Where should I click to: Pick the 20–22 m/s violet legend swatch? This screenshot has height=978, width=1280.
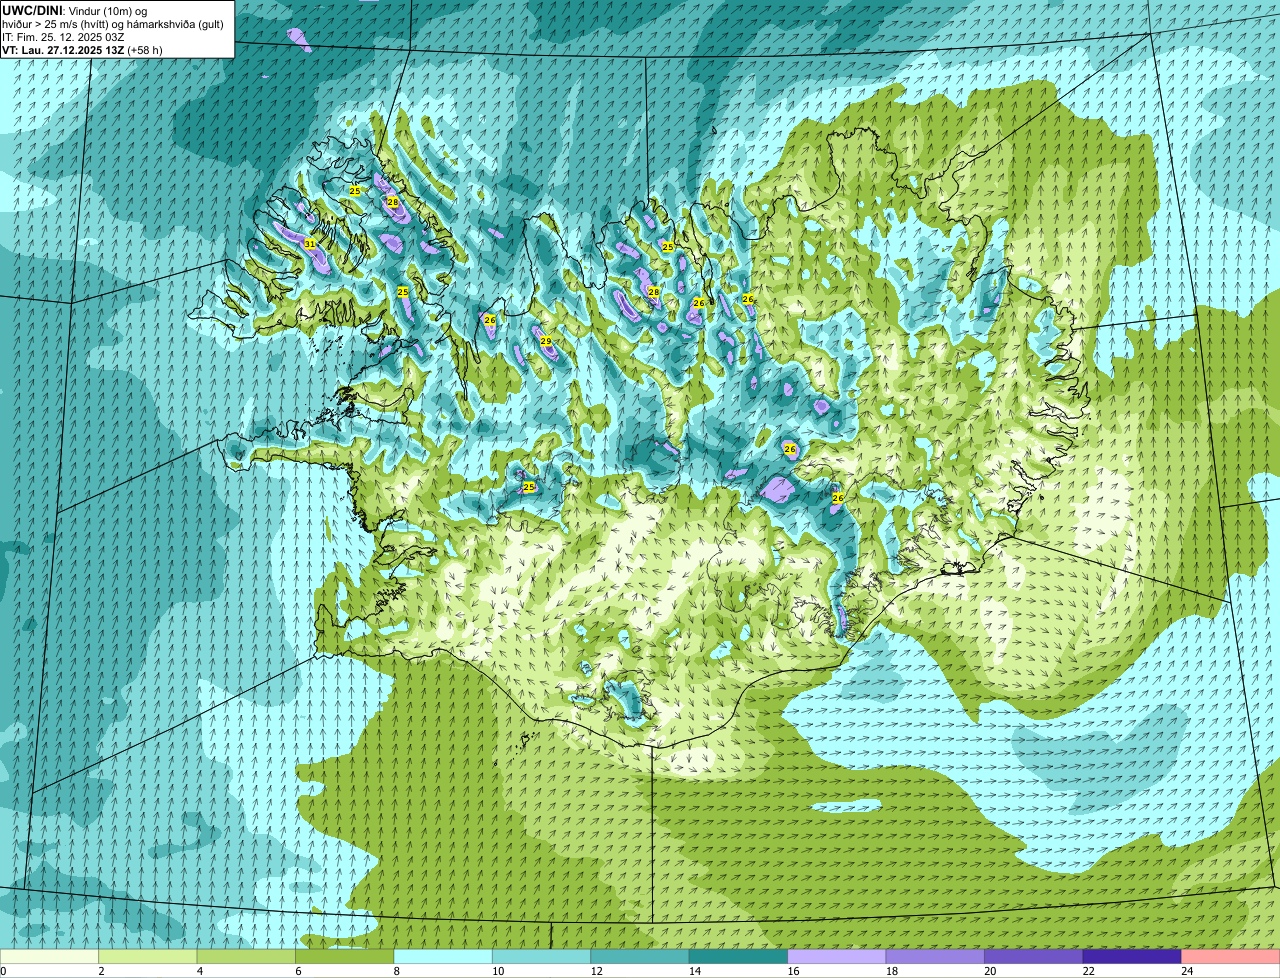point(1034,957)
